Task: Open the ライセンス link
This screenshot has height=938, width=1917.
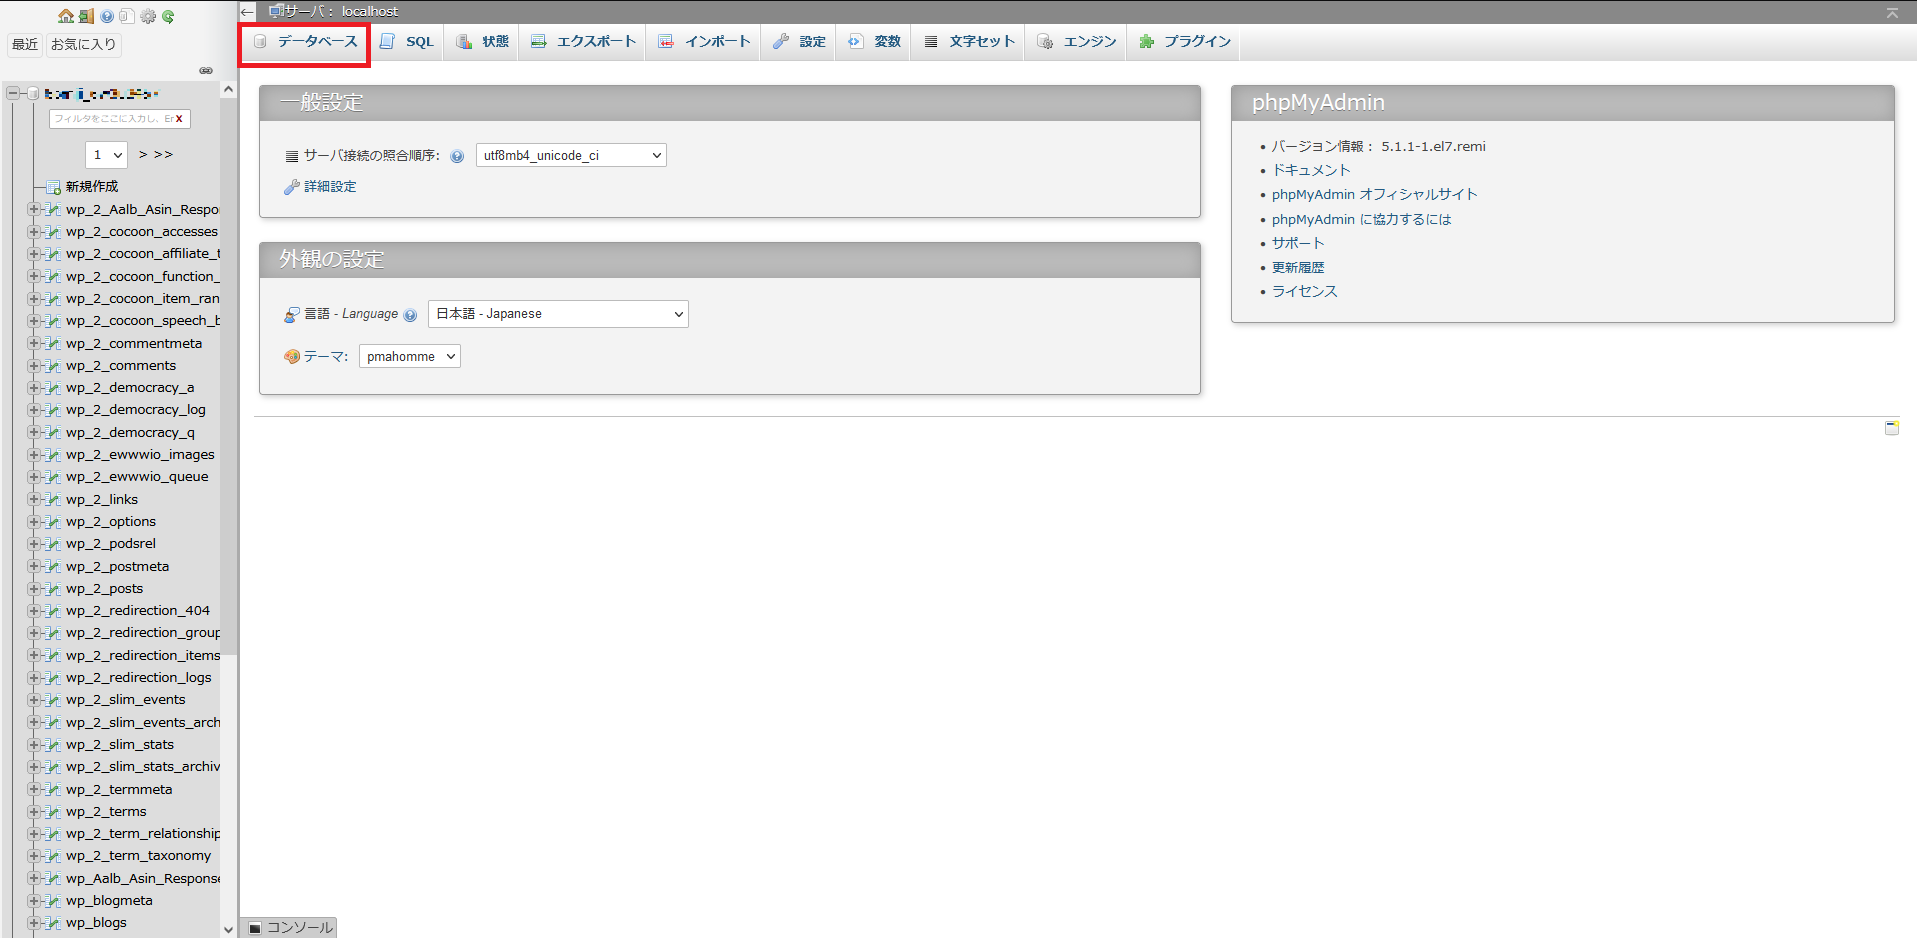Action: (x=1305, y=292)
